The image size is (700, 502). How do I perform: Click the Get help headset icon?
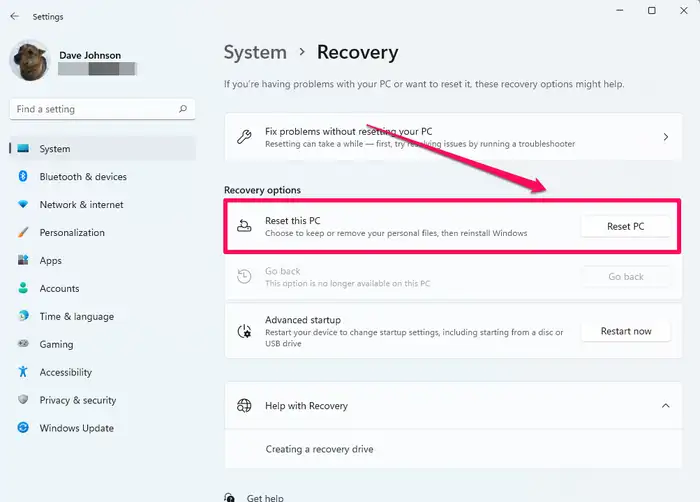point(229,497)
